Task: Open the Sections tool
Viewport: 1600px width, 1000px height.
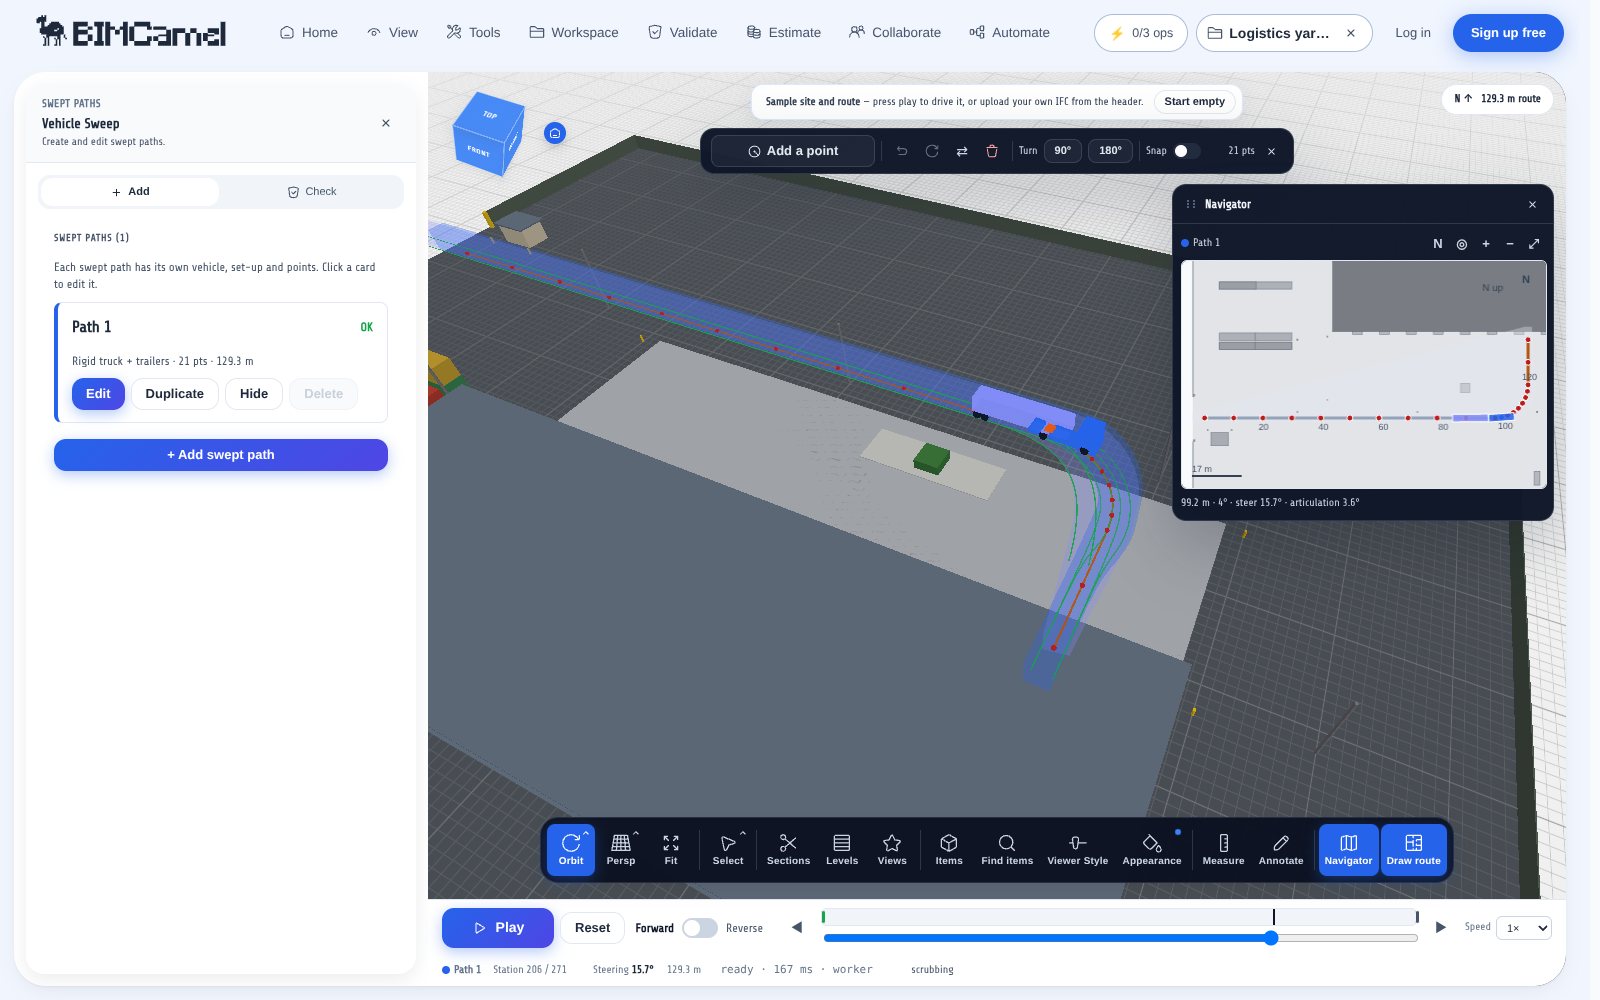Action: 788,850
